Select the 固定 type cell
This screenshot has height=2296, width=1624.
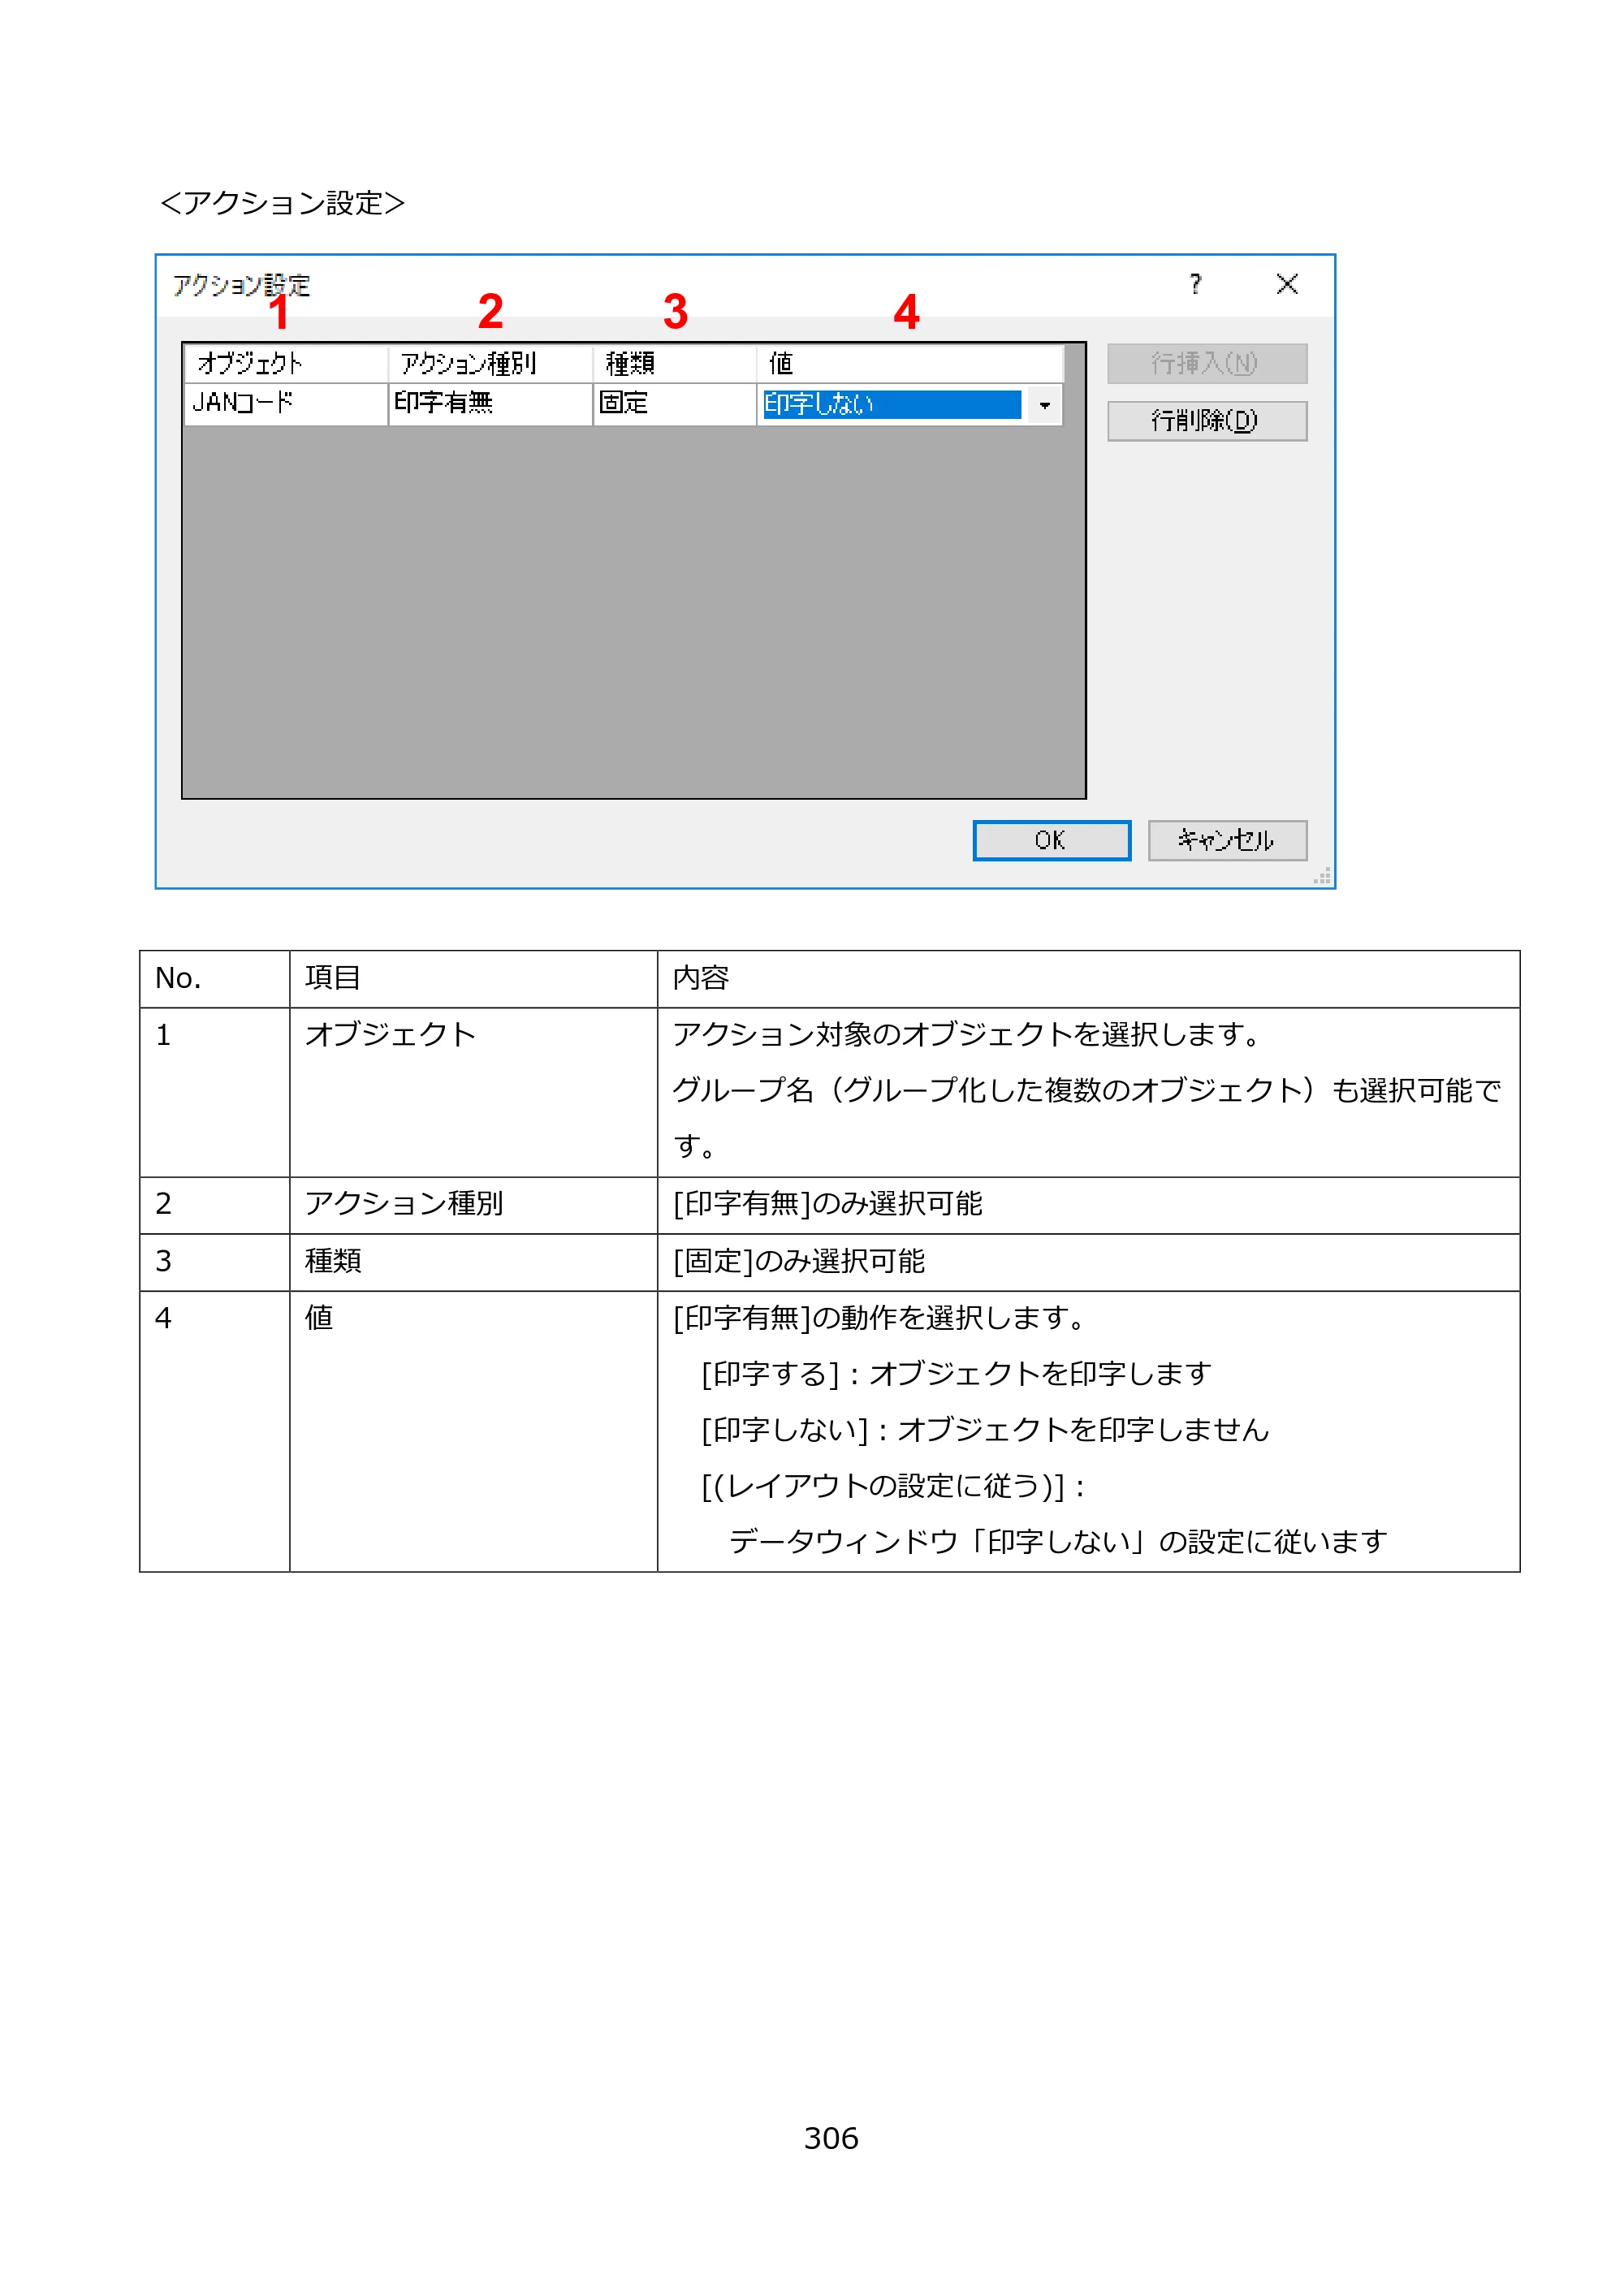coord(675,404)
